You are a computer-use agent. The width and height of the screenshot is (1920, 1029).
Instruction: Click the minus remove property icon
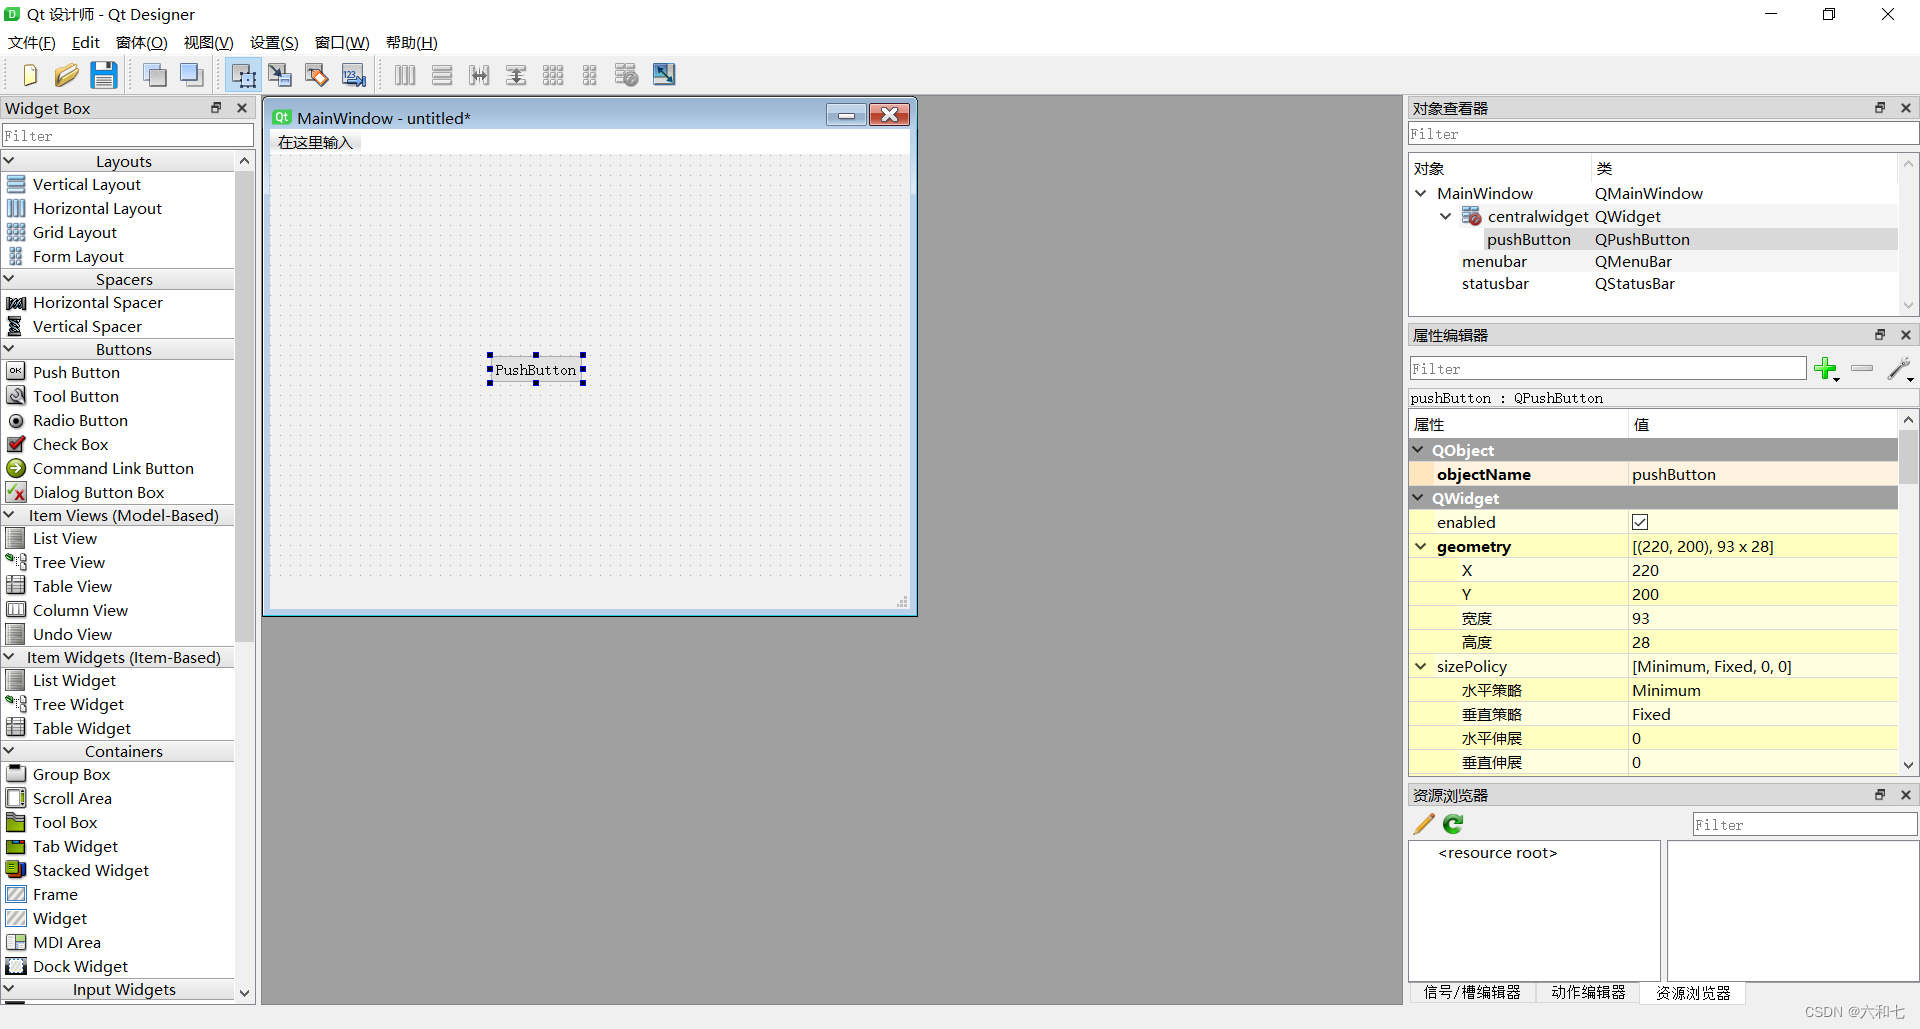1862,368
